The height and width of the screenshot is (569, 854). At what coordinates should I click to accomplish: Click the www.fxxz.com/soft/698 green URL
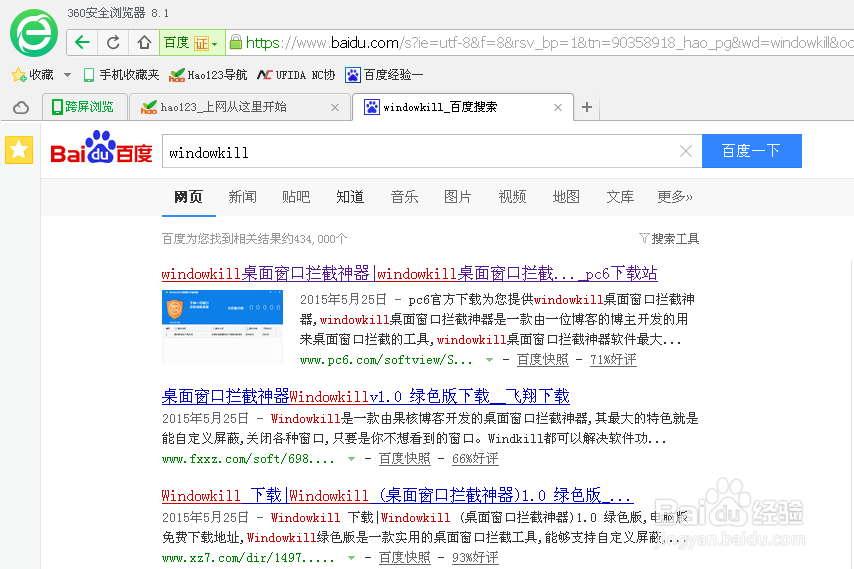pyautogui.click(x=248, y=459)
